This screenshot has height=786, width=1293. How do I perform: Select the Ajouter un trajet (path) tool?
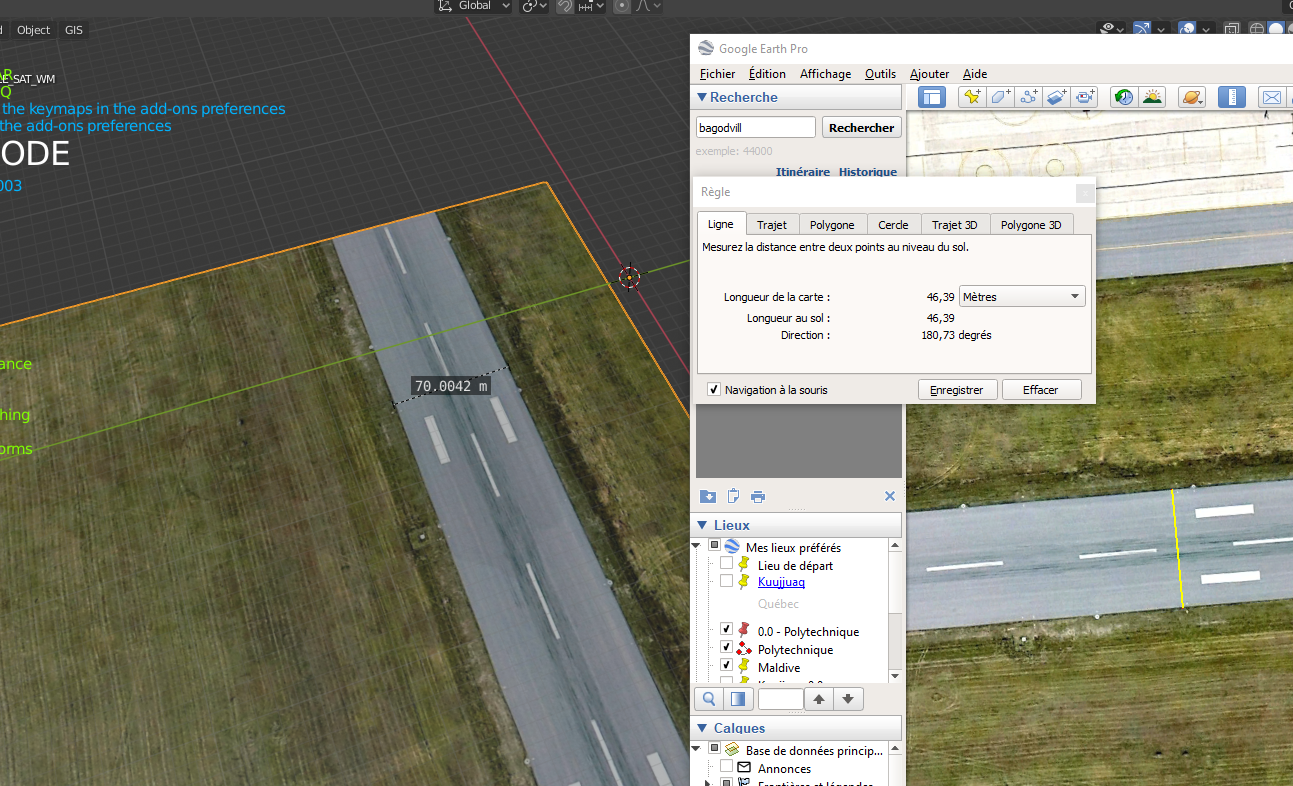tap(1030, 97)
